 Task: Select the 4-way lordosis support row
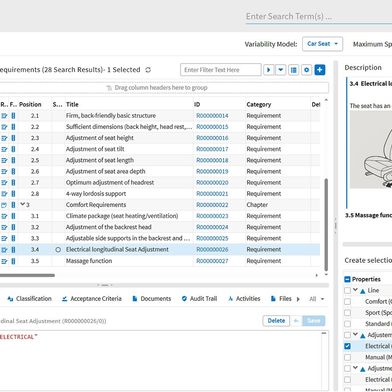pos(160,194)
